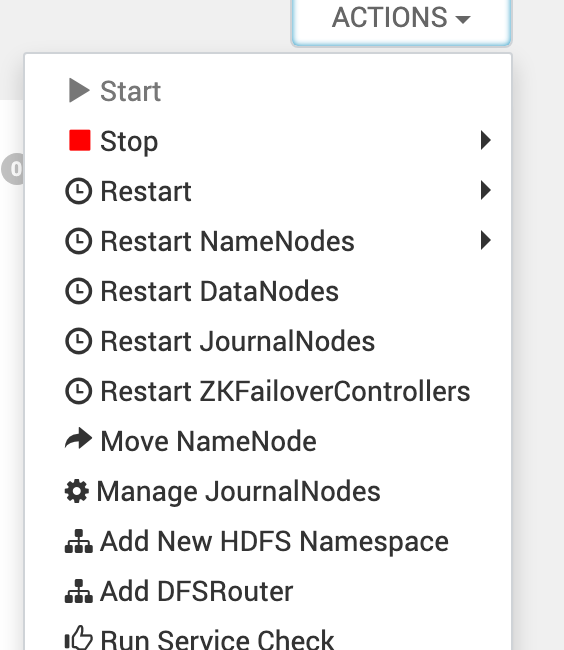This screenshot has width=564, height=650.
Task: Click the Start menu entry text
Action: (x=131, y=91)
